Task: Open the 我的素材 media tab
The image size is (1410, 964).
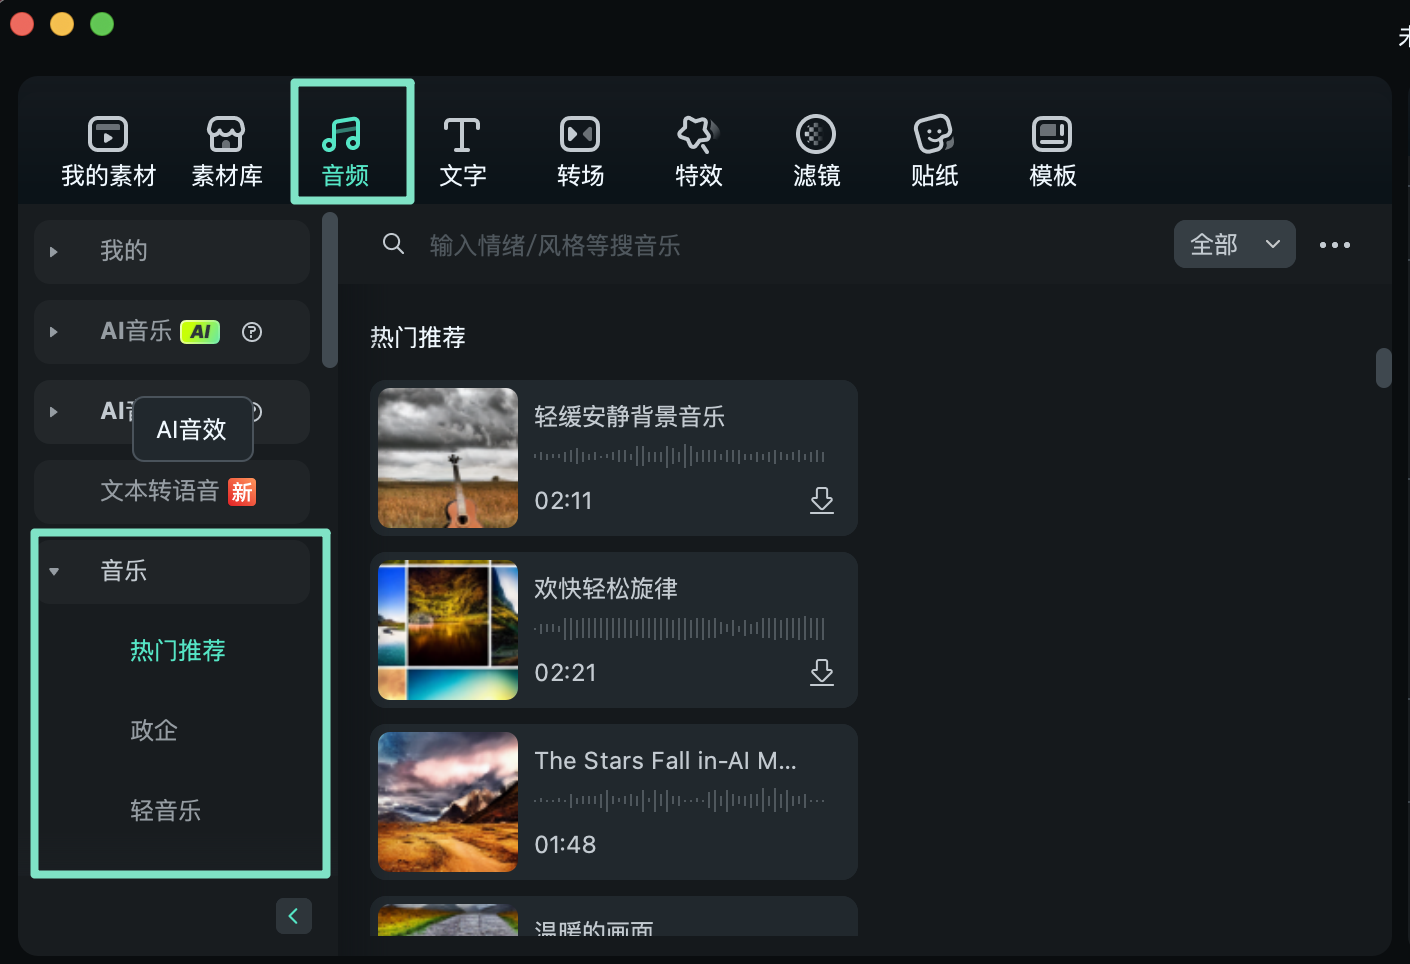Action: [108, 151]
